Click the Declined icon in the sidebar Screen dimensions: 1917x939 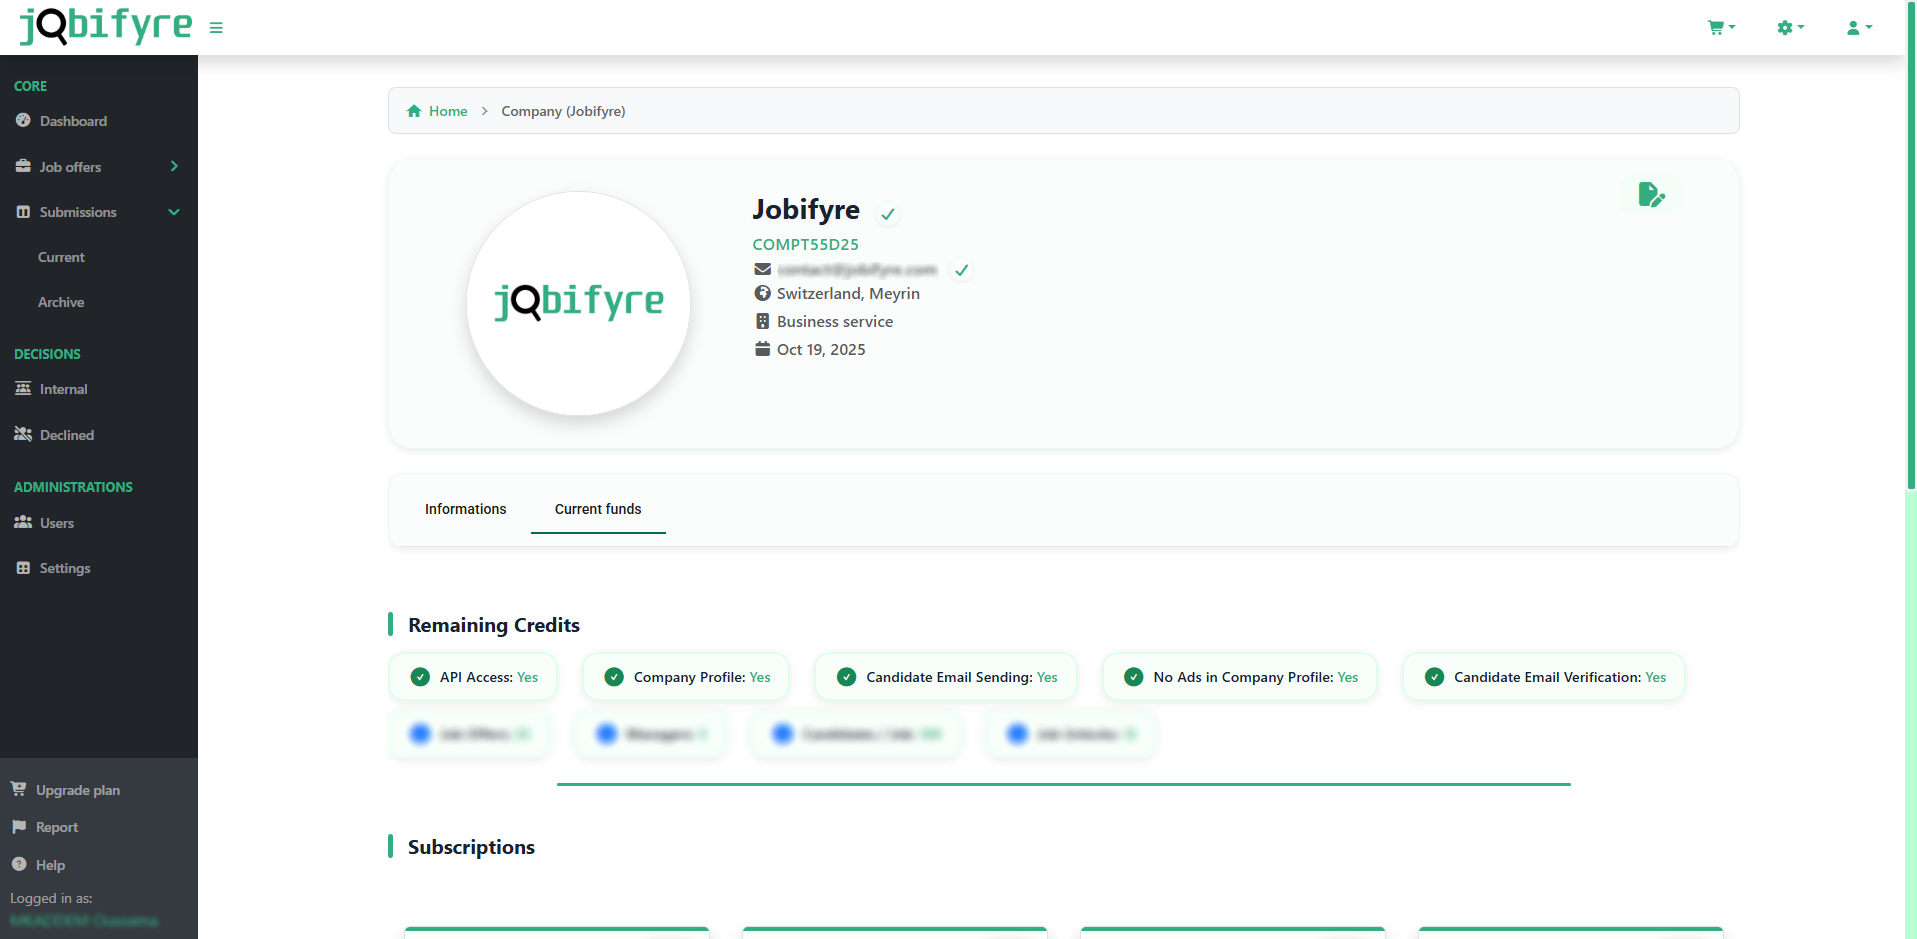coord(23,434)
